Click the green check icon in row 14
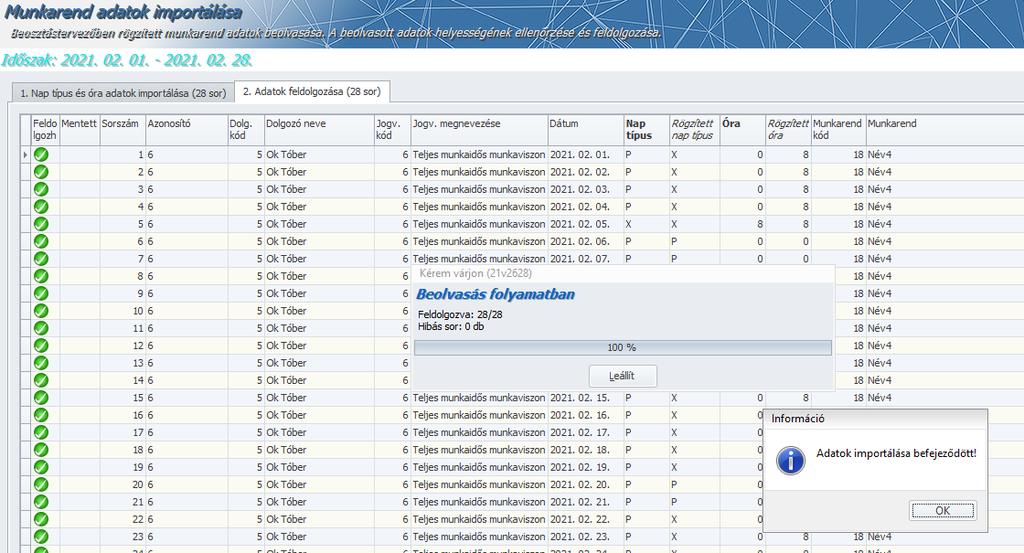Viewport: 1024px width, 553px height. click(41, 380)
